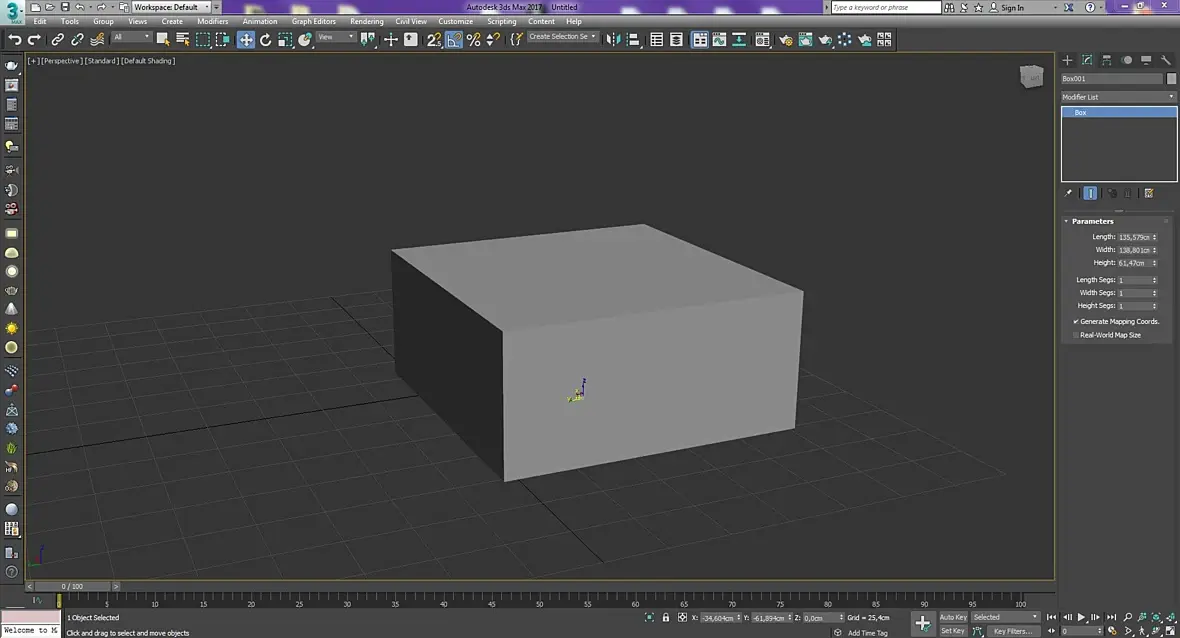Open the Create tab in command panel
Image resolution: width=1180 pixels, height=638 pixels.
[1067, 60]
